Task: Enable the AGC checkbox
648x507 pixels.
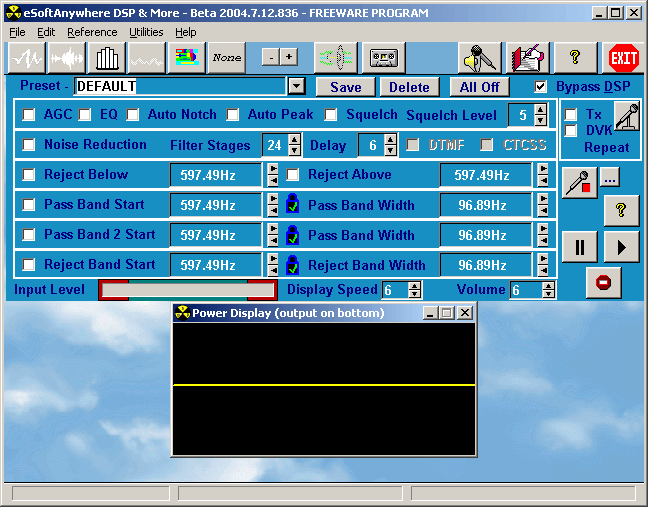Action: pyautogui.click(x=29, y=115)
